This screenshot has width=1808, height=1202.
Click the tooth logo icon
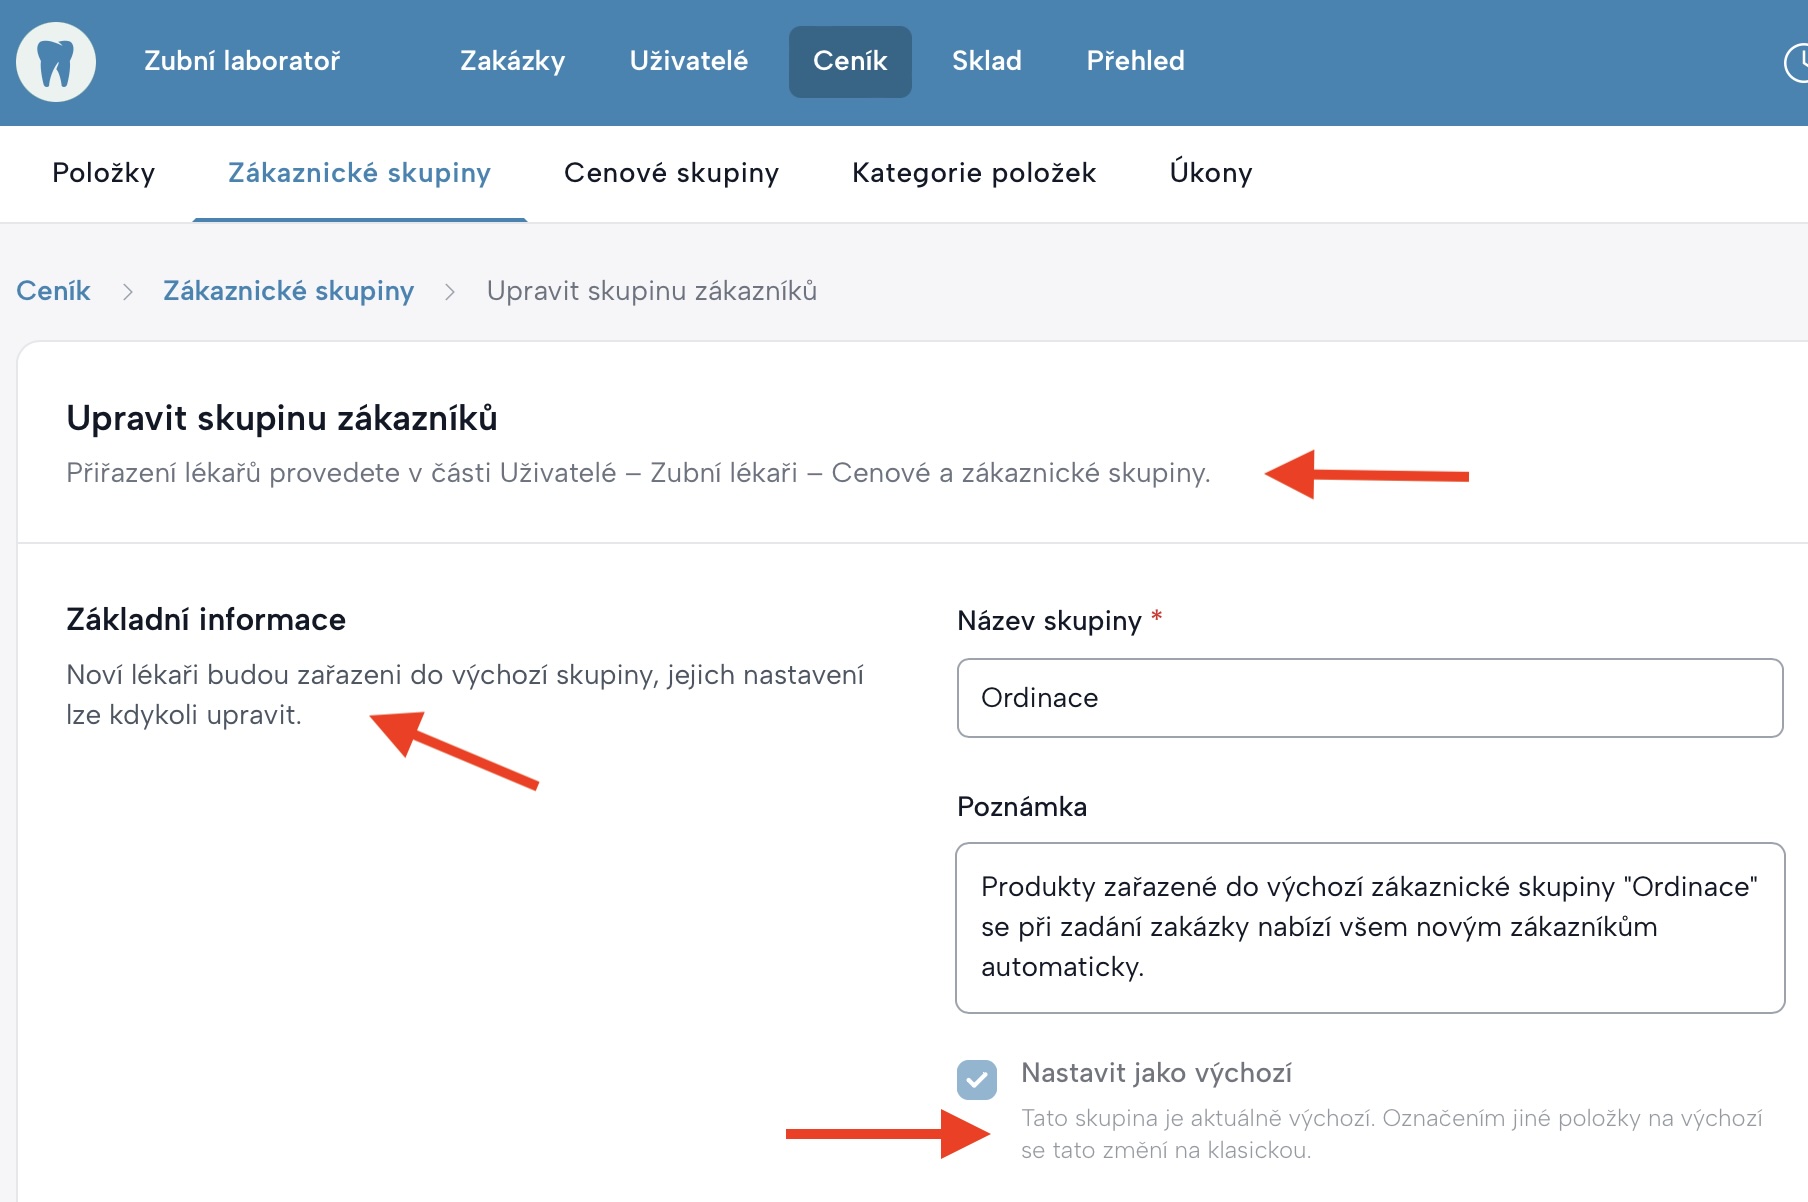(56, 62)
